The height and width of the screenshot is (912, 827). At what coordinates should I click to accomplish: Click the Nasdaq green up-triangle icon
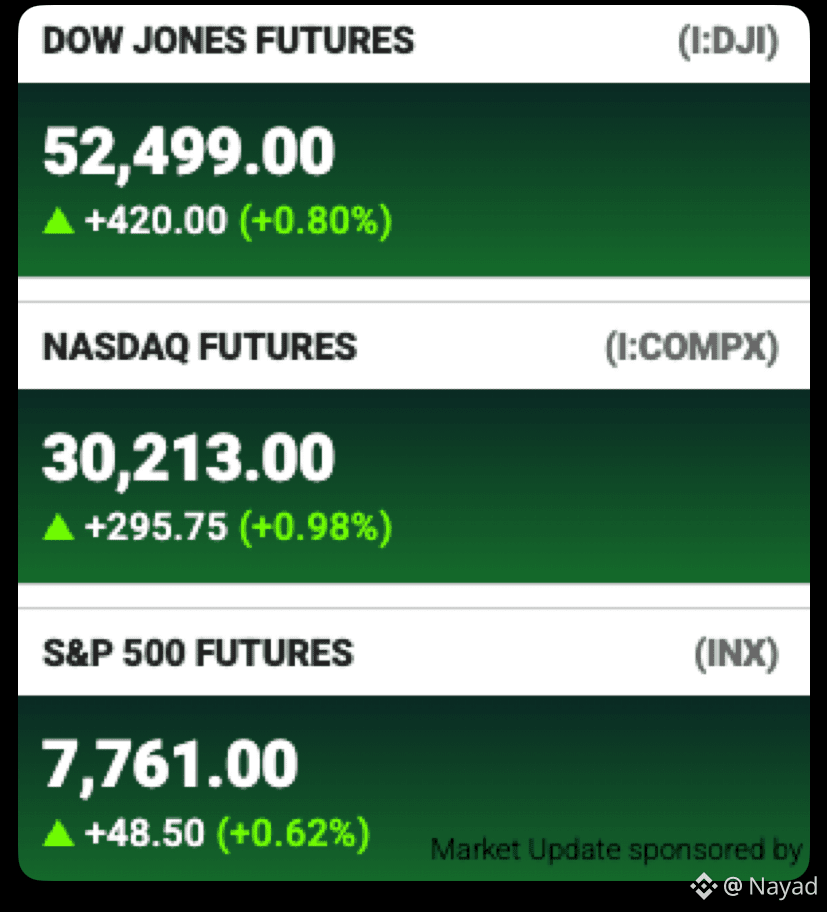click(59, 528)
